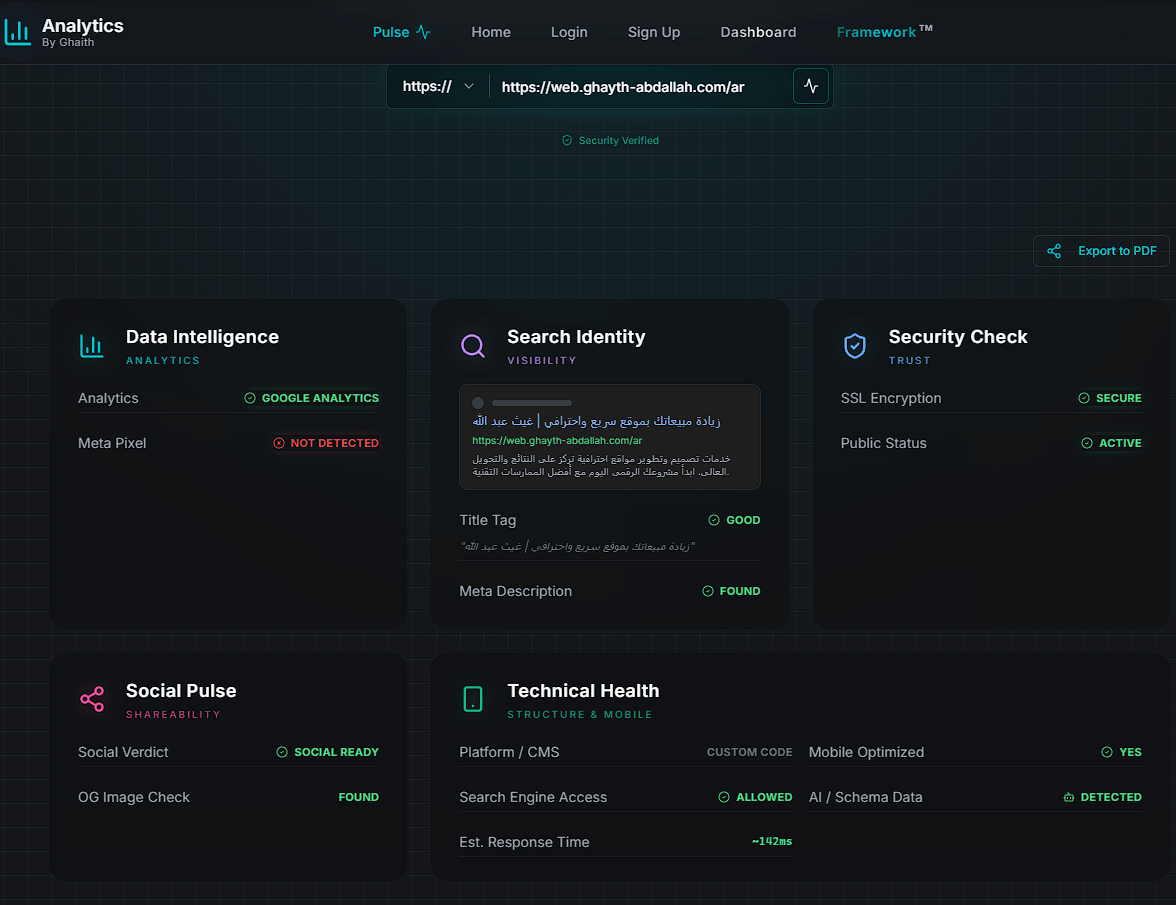Click the Social Pulse share icon
The image size is (1176, 905).
92,700
